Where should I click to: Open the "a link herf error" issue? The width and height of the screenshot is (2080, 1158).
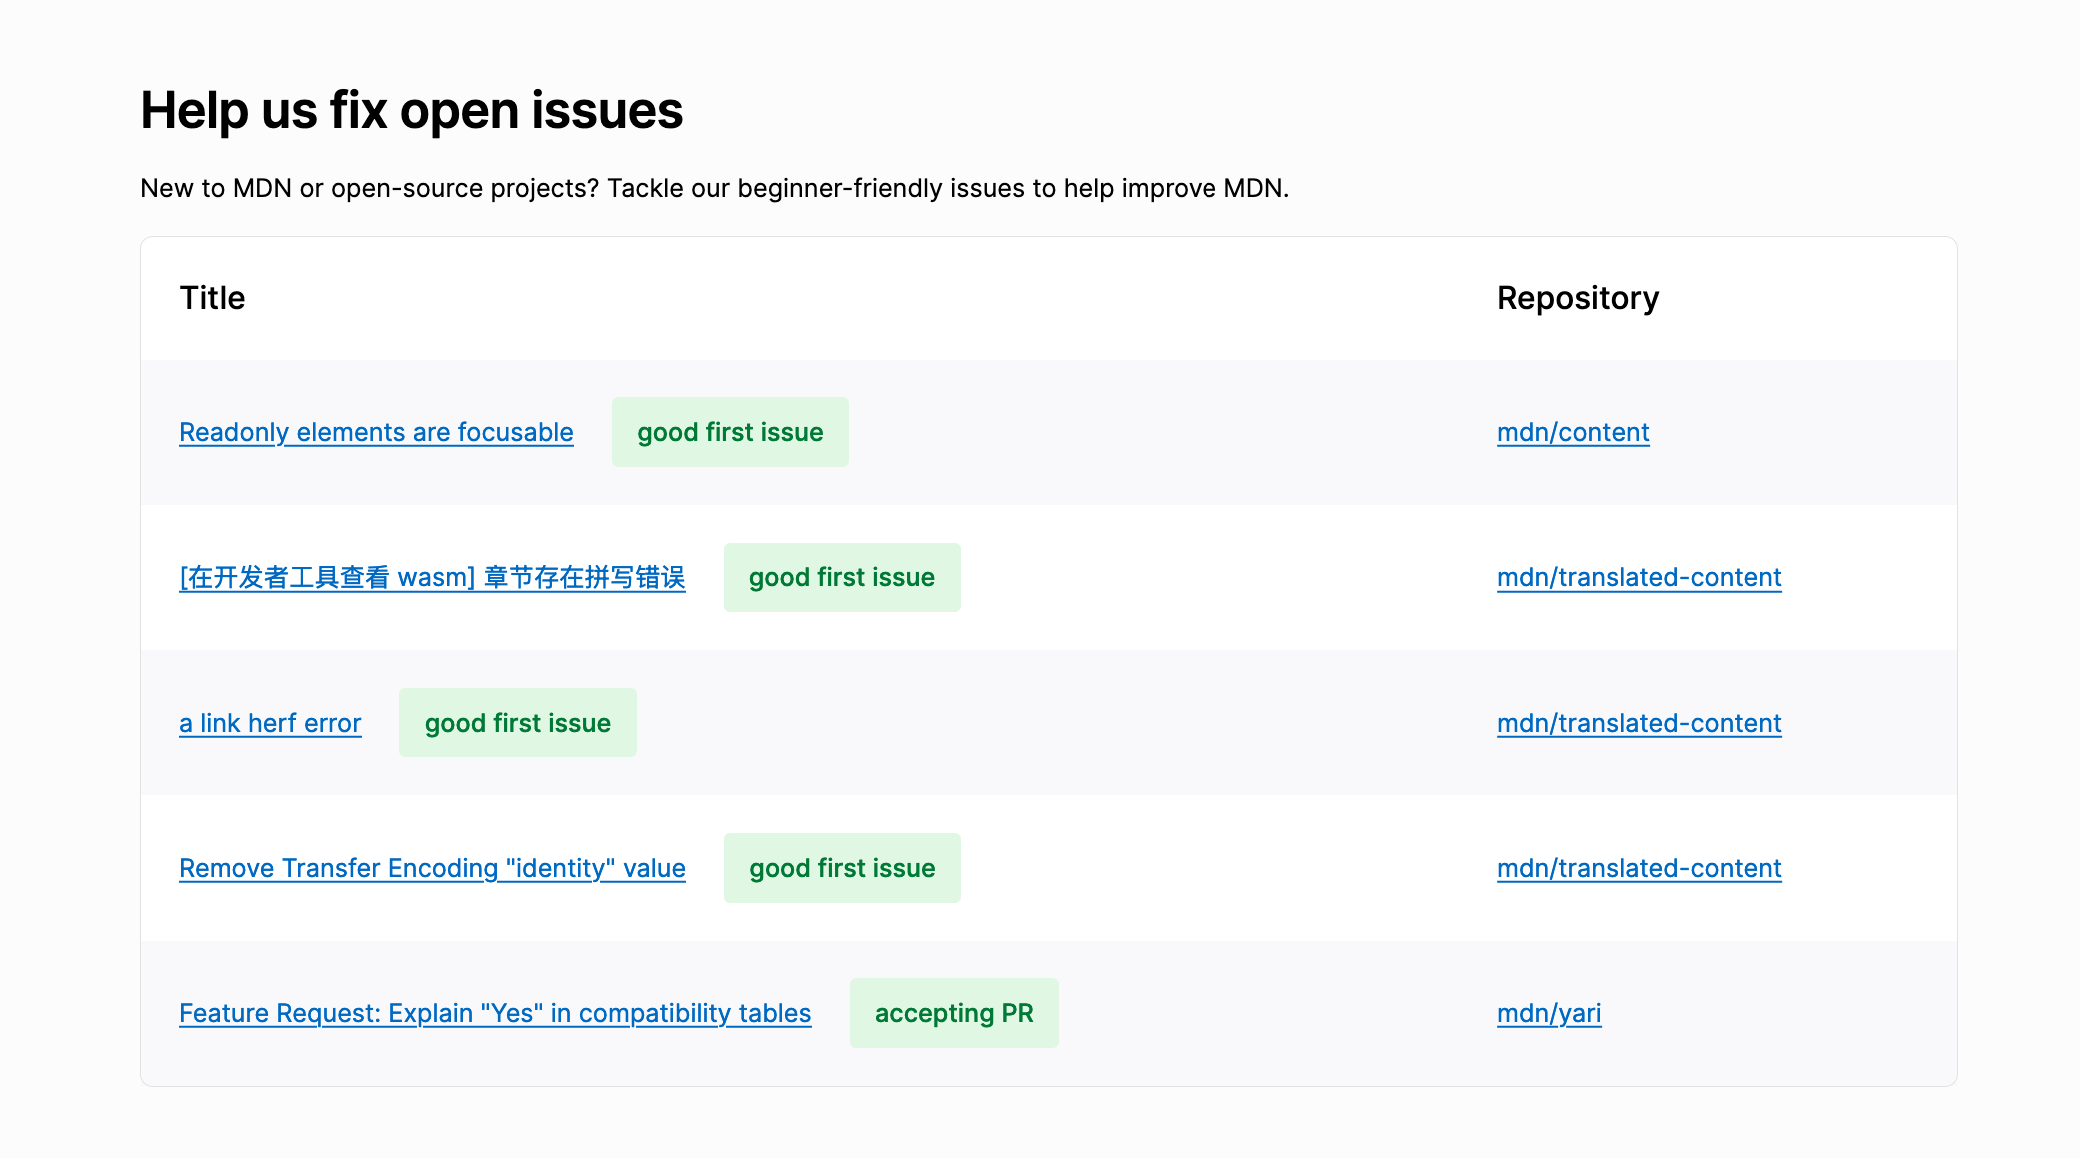270,722
